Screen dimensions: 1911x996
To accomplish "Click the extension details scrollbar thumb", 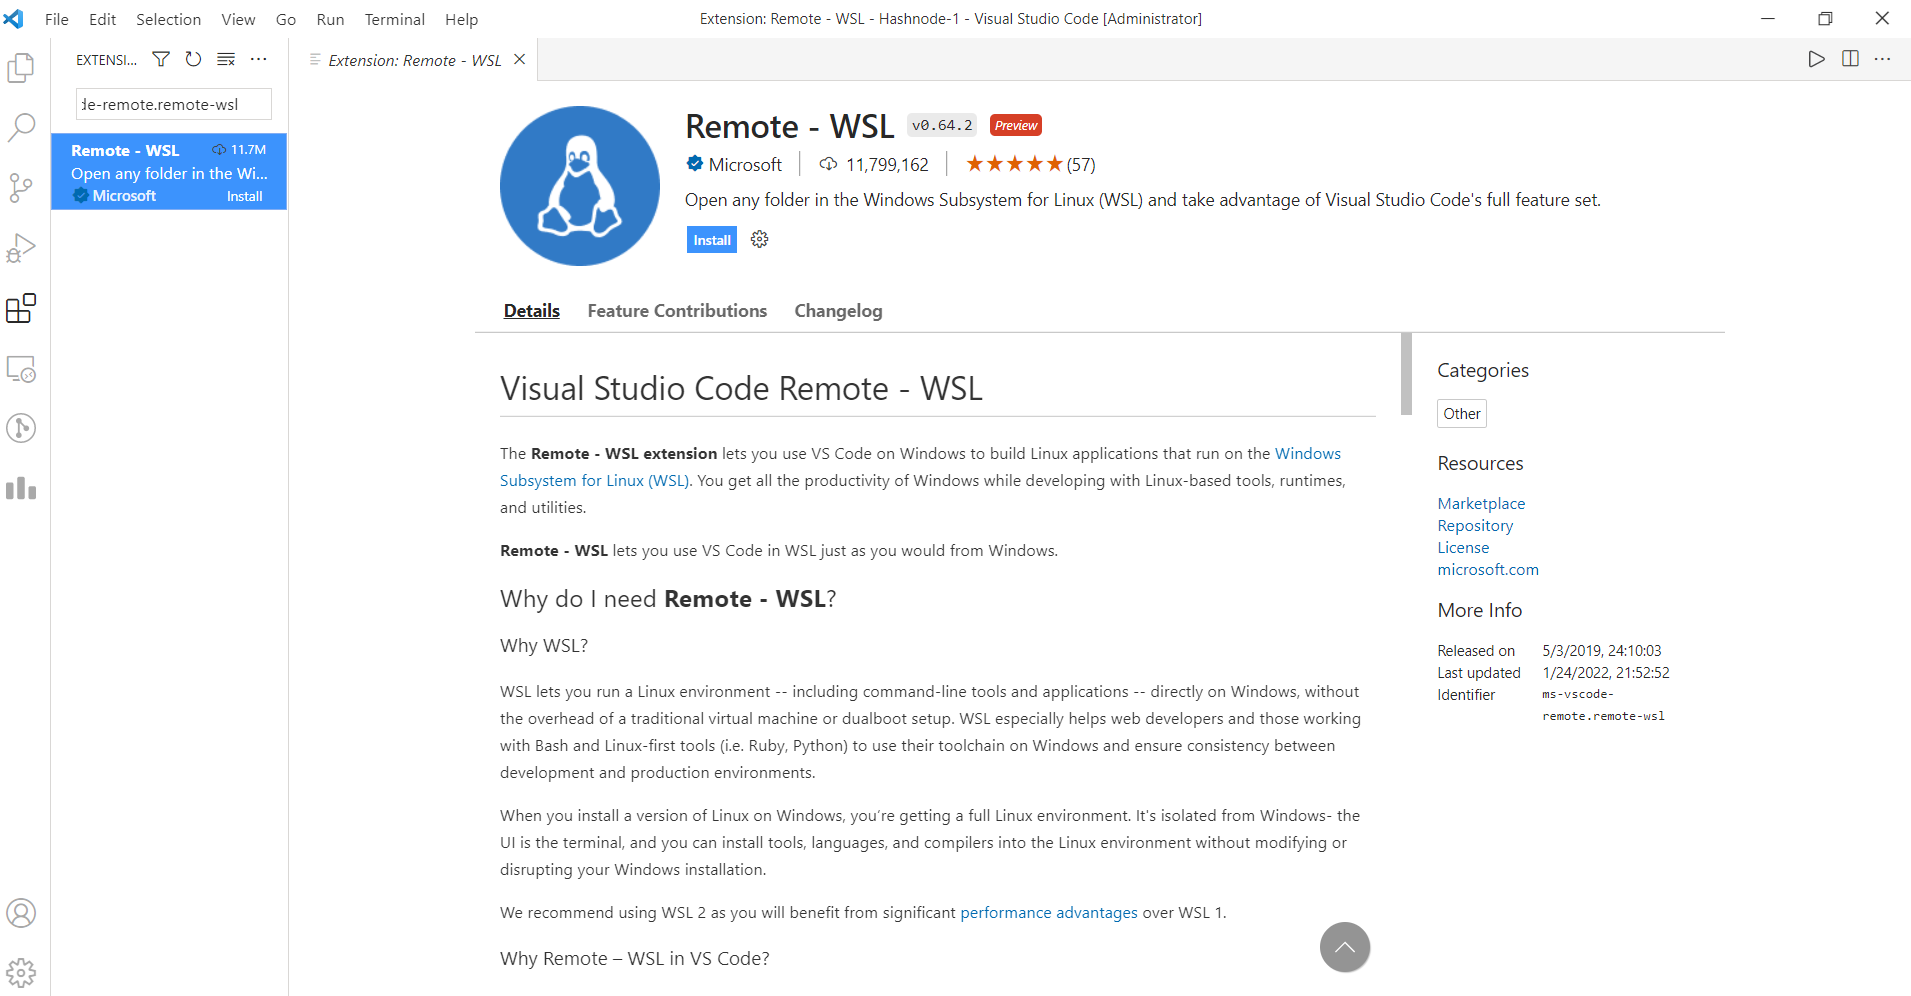I will tap(1406, 374).
